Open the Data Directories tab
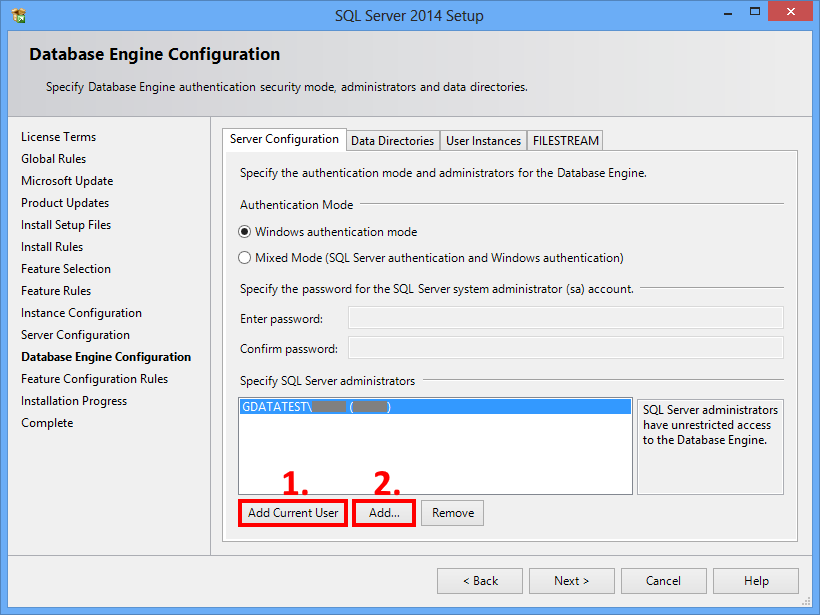820x615 pixels. (x=393, y=141)
